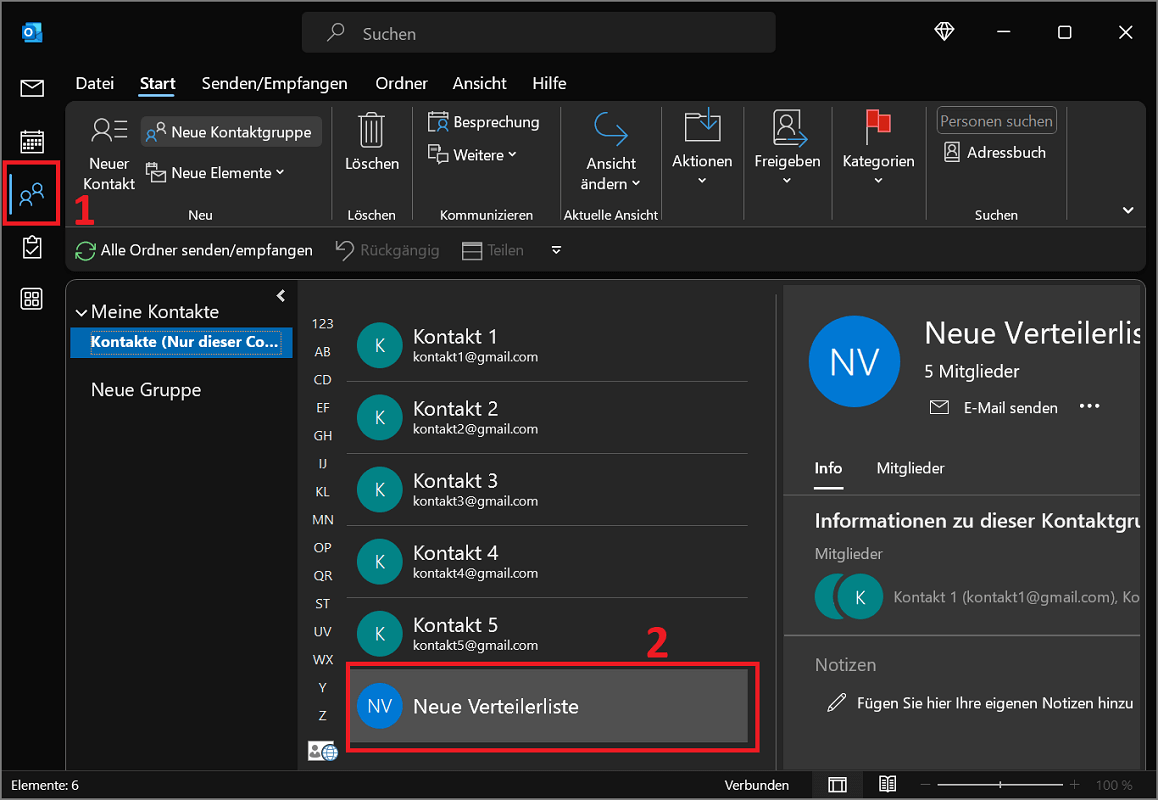Open Ansicht ändern dropdown
The height and width of the screenshot is (800, 1158).
coord(611,151)
